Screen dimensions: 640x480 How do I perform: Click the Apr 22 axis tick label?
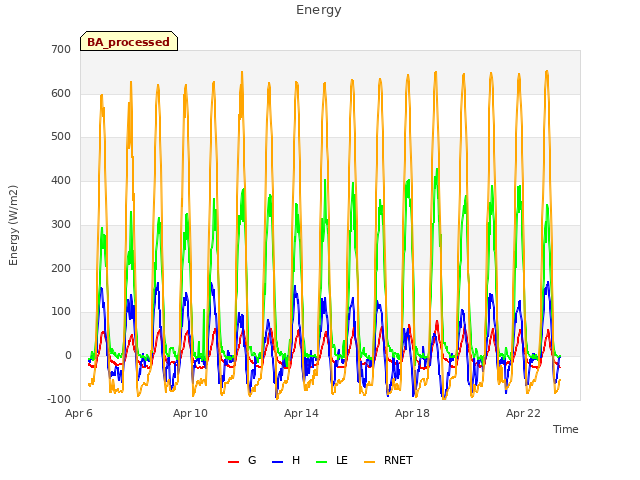pos(523,413)
